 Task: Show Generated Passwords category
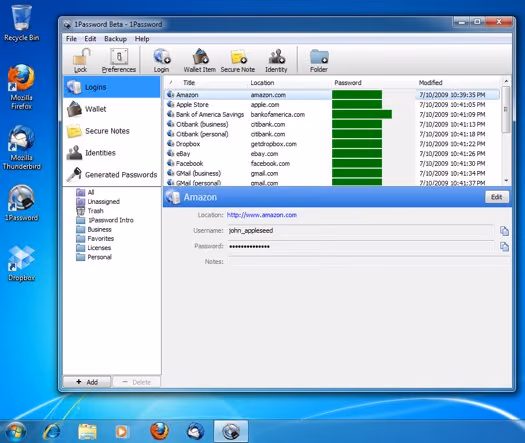click(x=112, y=175)
